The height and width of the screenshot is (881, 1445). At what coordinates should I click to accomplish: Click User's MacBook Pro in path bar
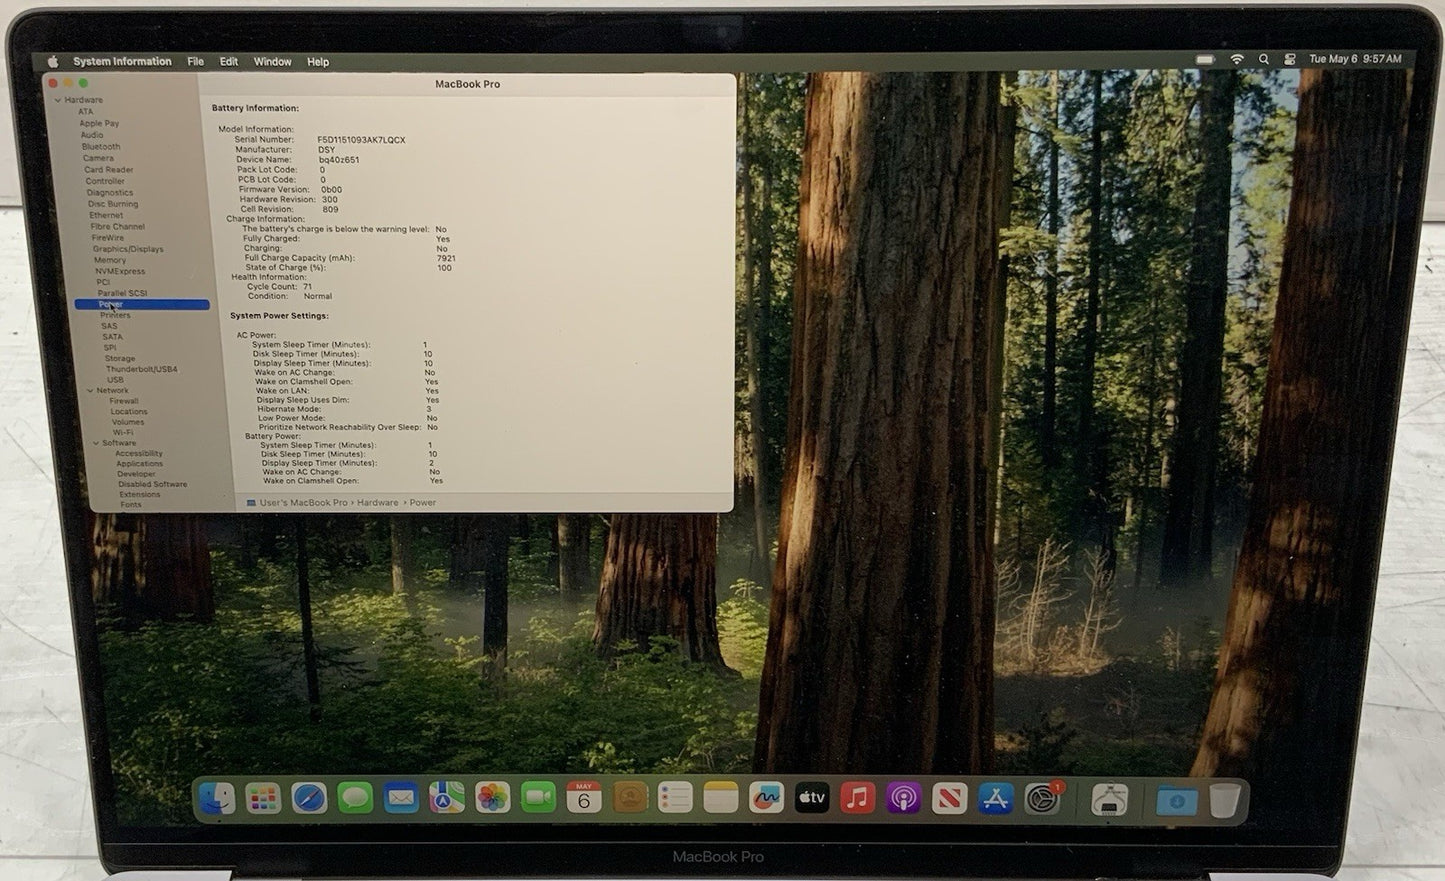coord(303,503)
